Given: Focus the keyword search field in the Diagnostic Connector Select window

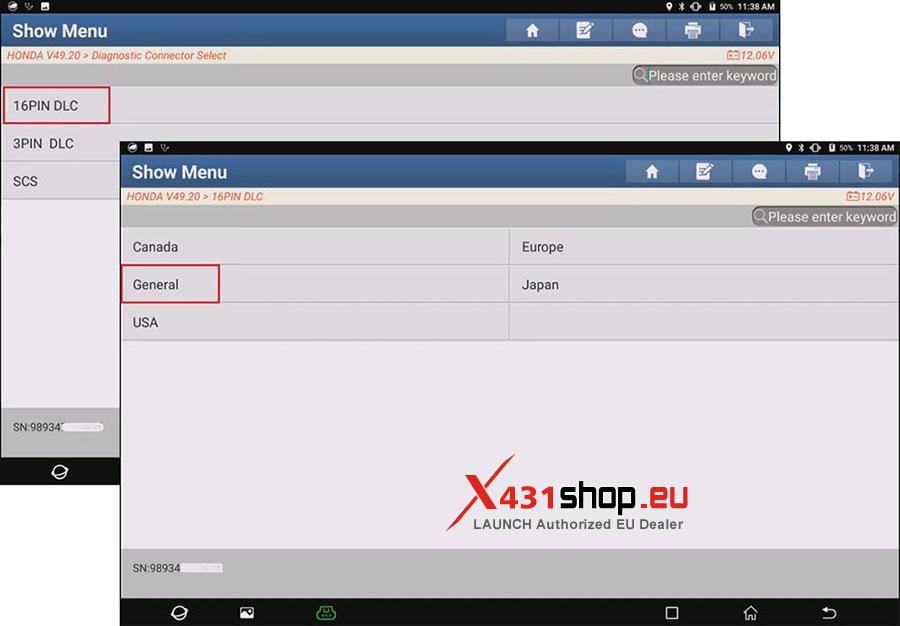Looking at the screenshot, I should pos(705,76).
